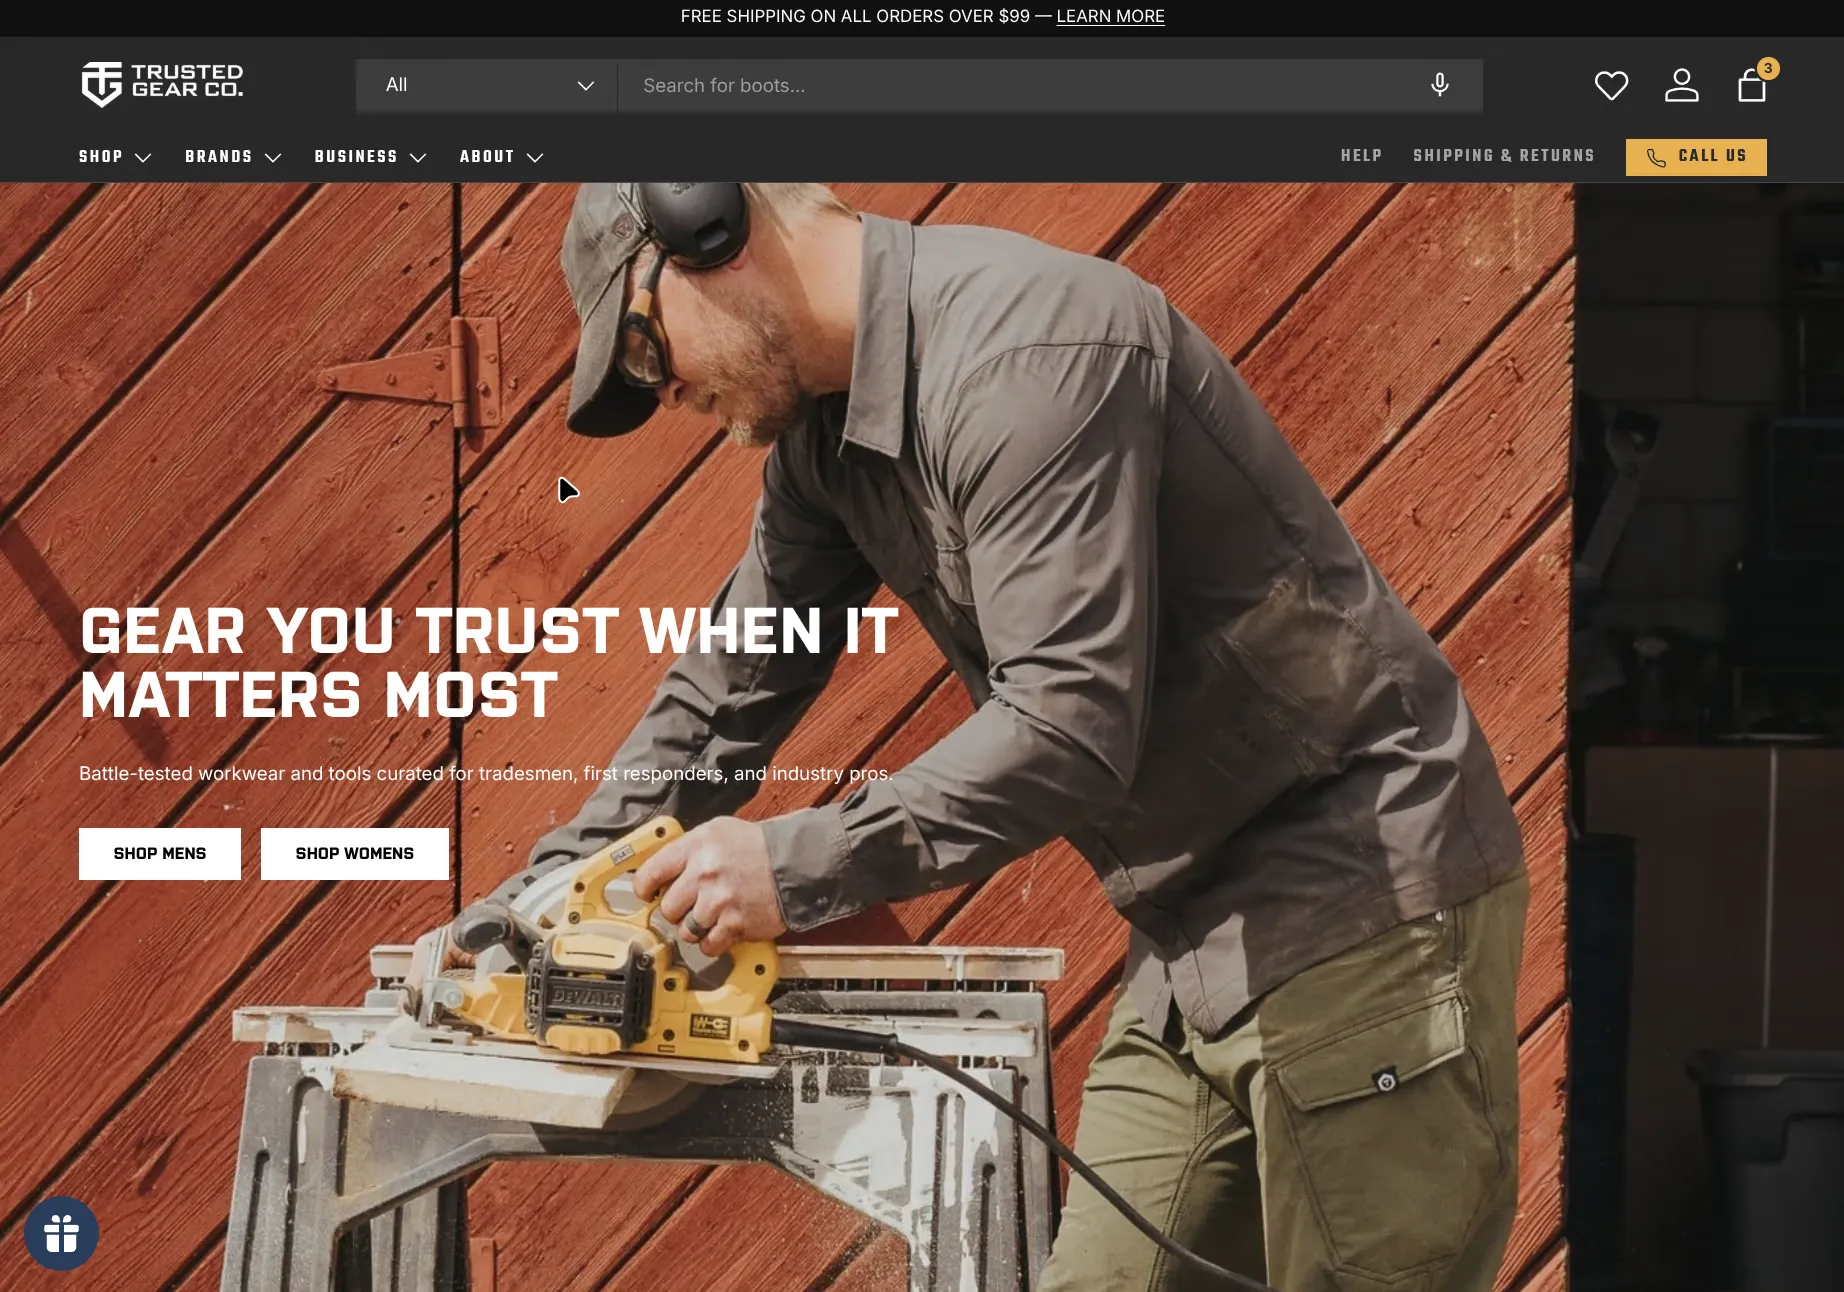View the shopping cart with 3 items
Screen dimensions: 1844x1292
(x=1751, y=87)
